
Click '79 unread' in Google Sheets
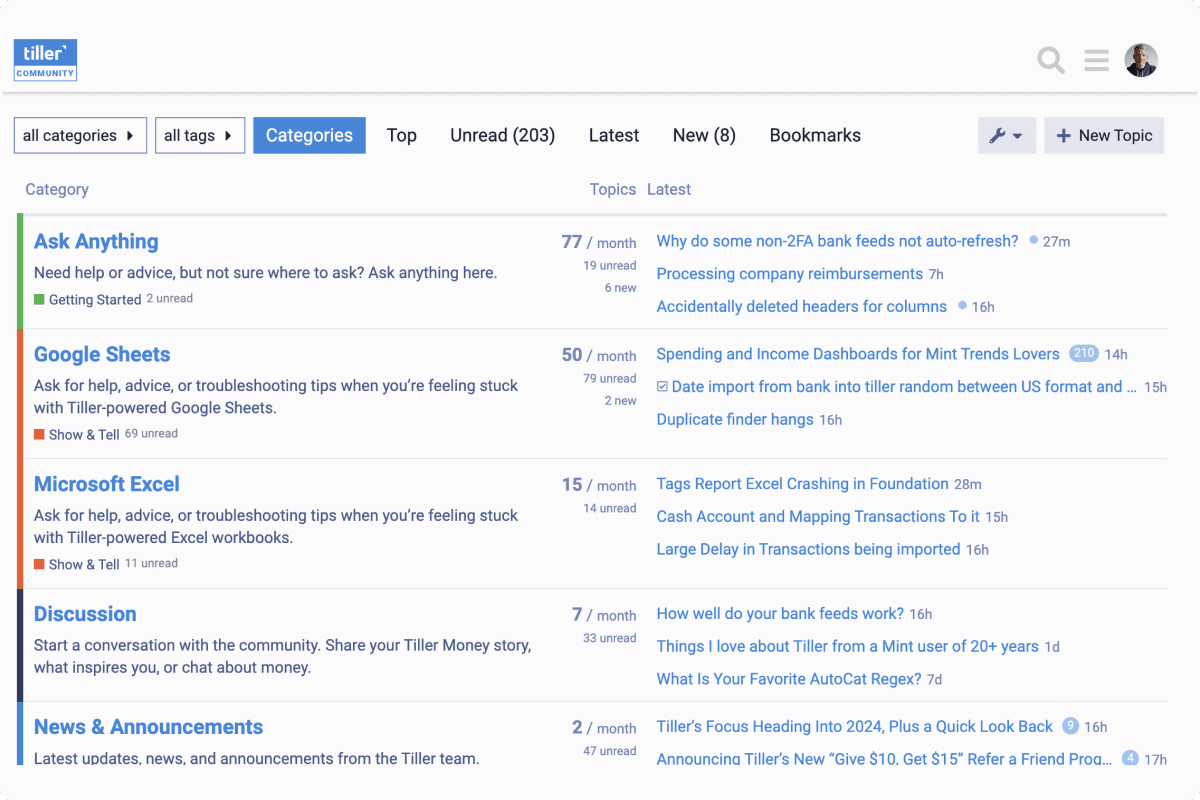[x=610, y=379]
